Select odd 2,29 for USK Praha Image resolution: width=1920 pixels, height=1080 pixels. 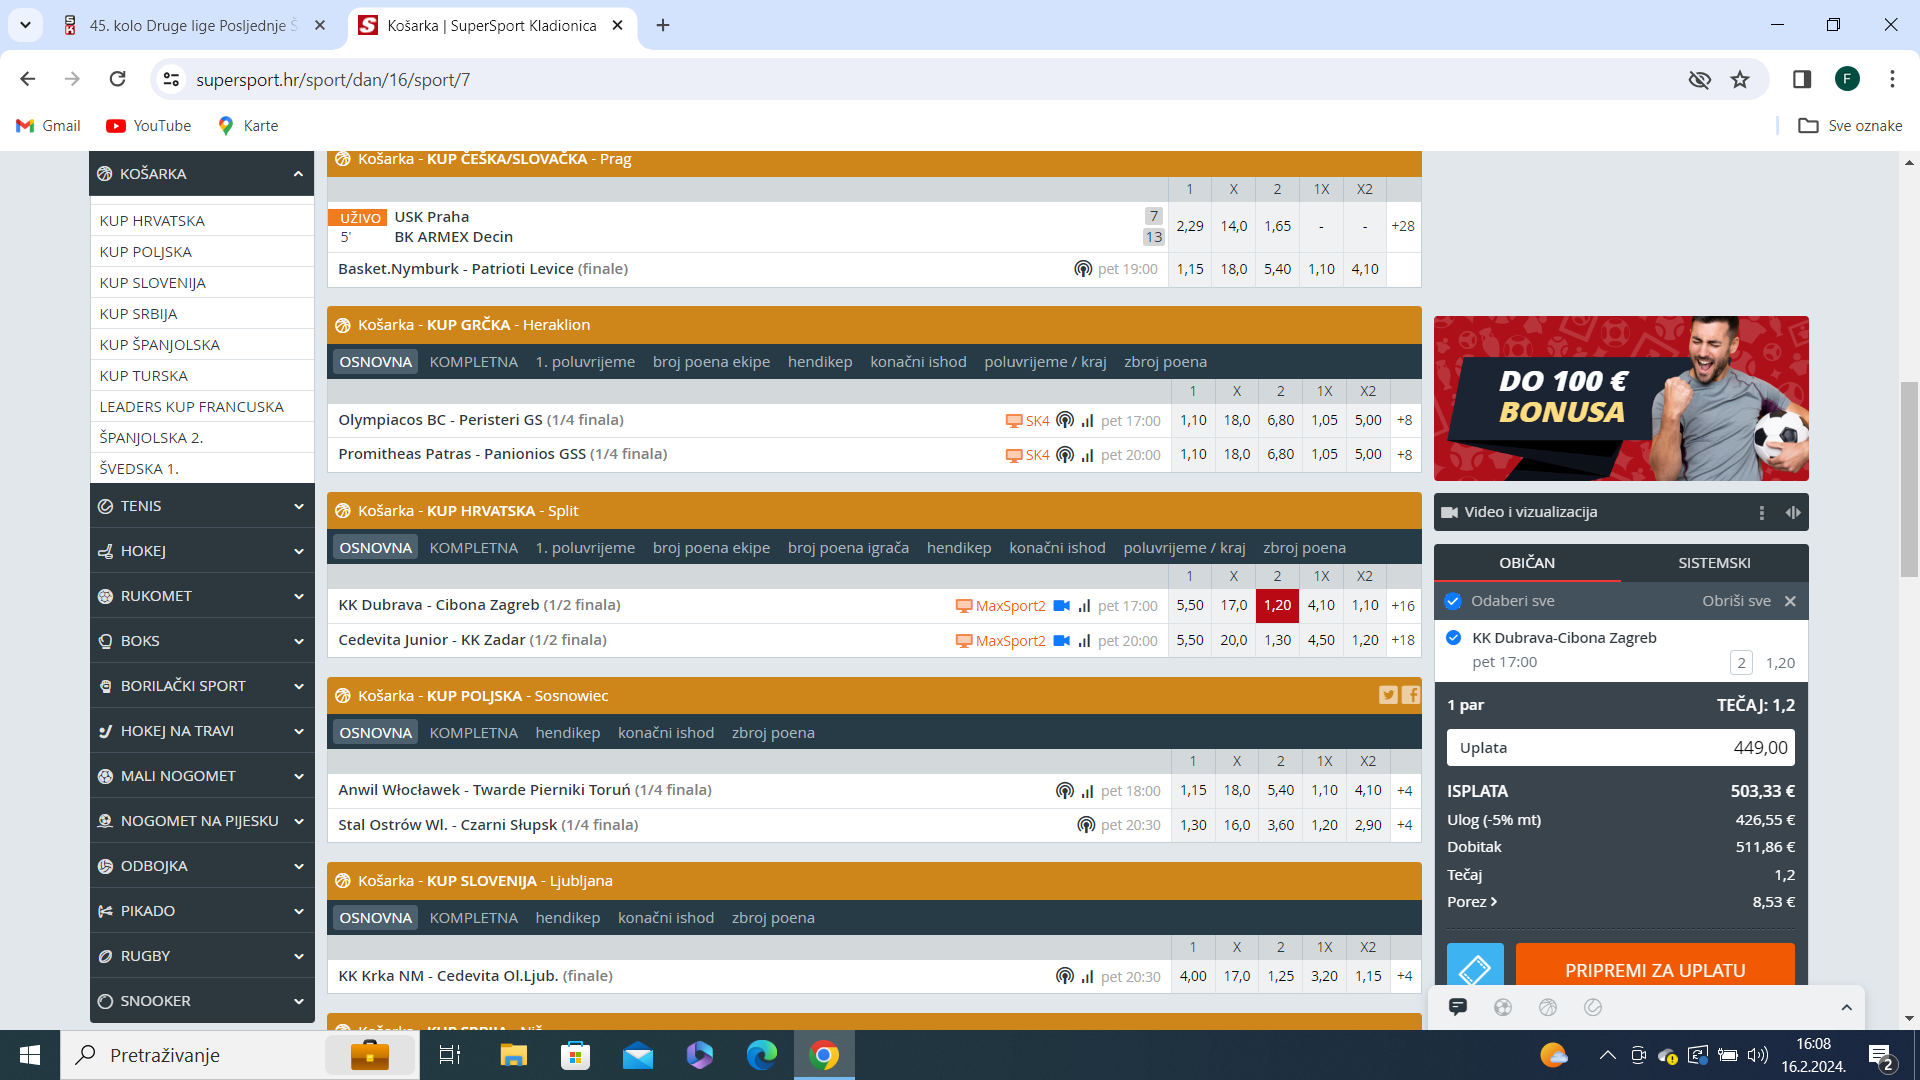point(1190,226)
